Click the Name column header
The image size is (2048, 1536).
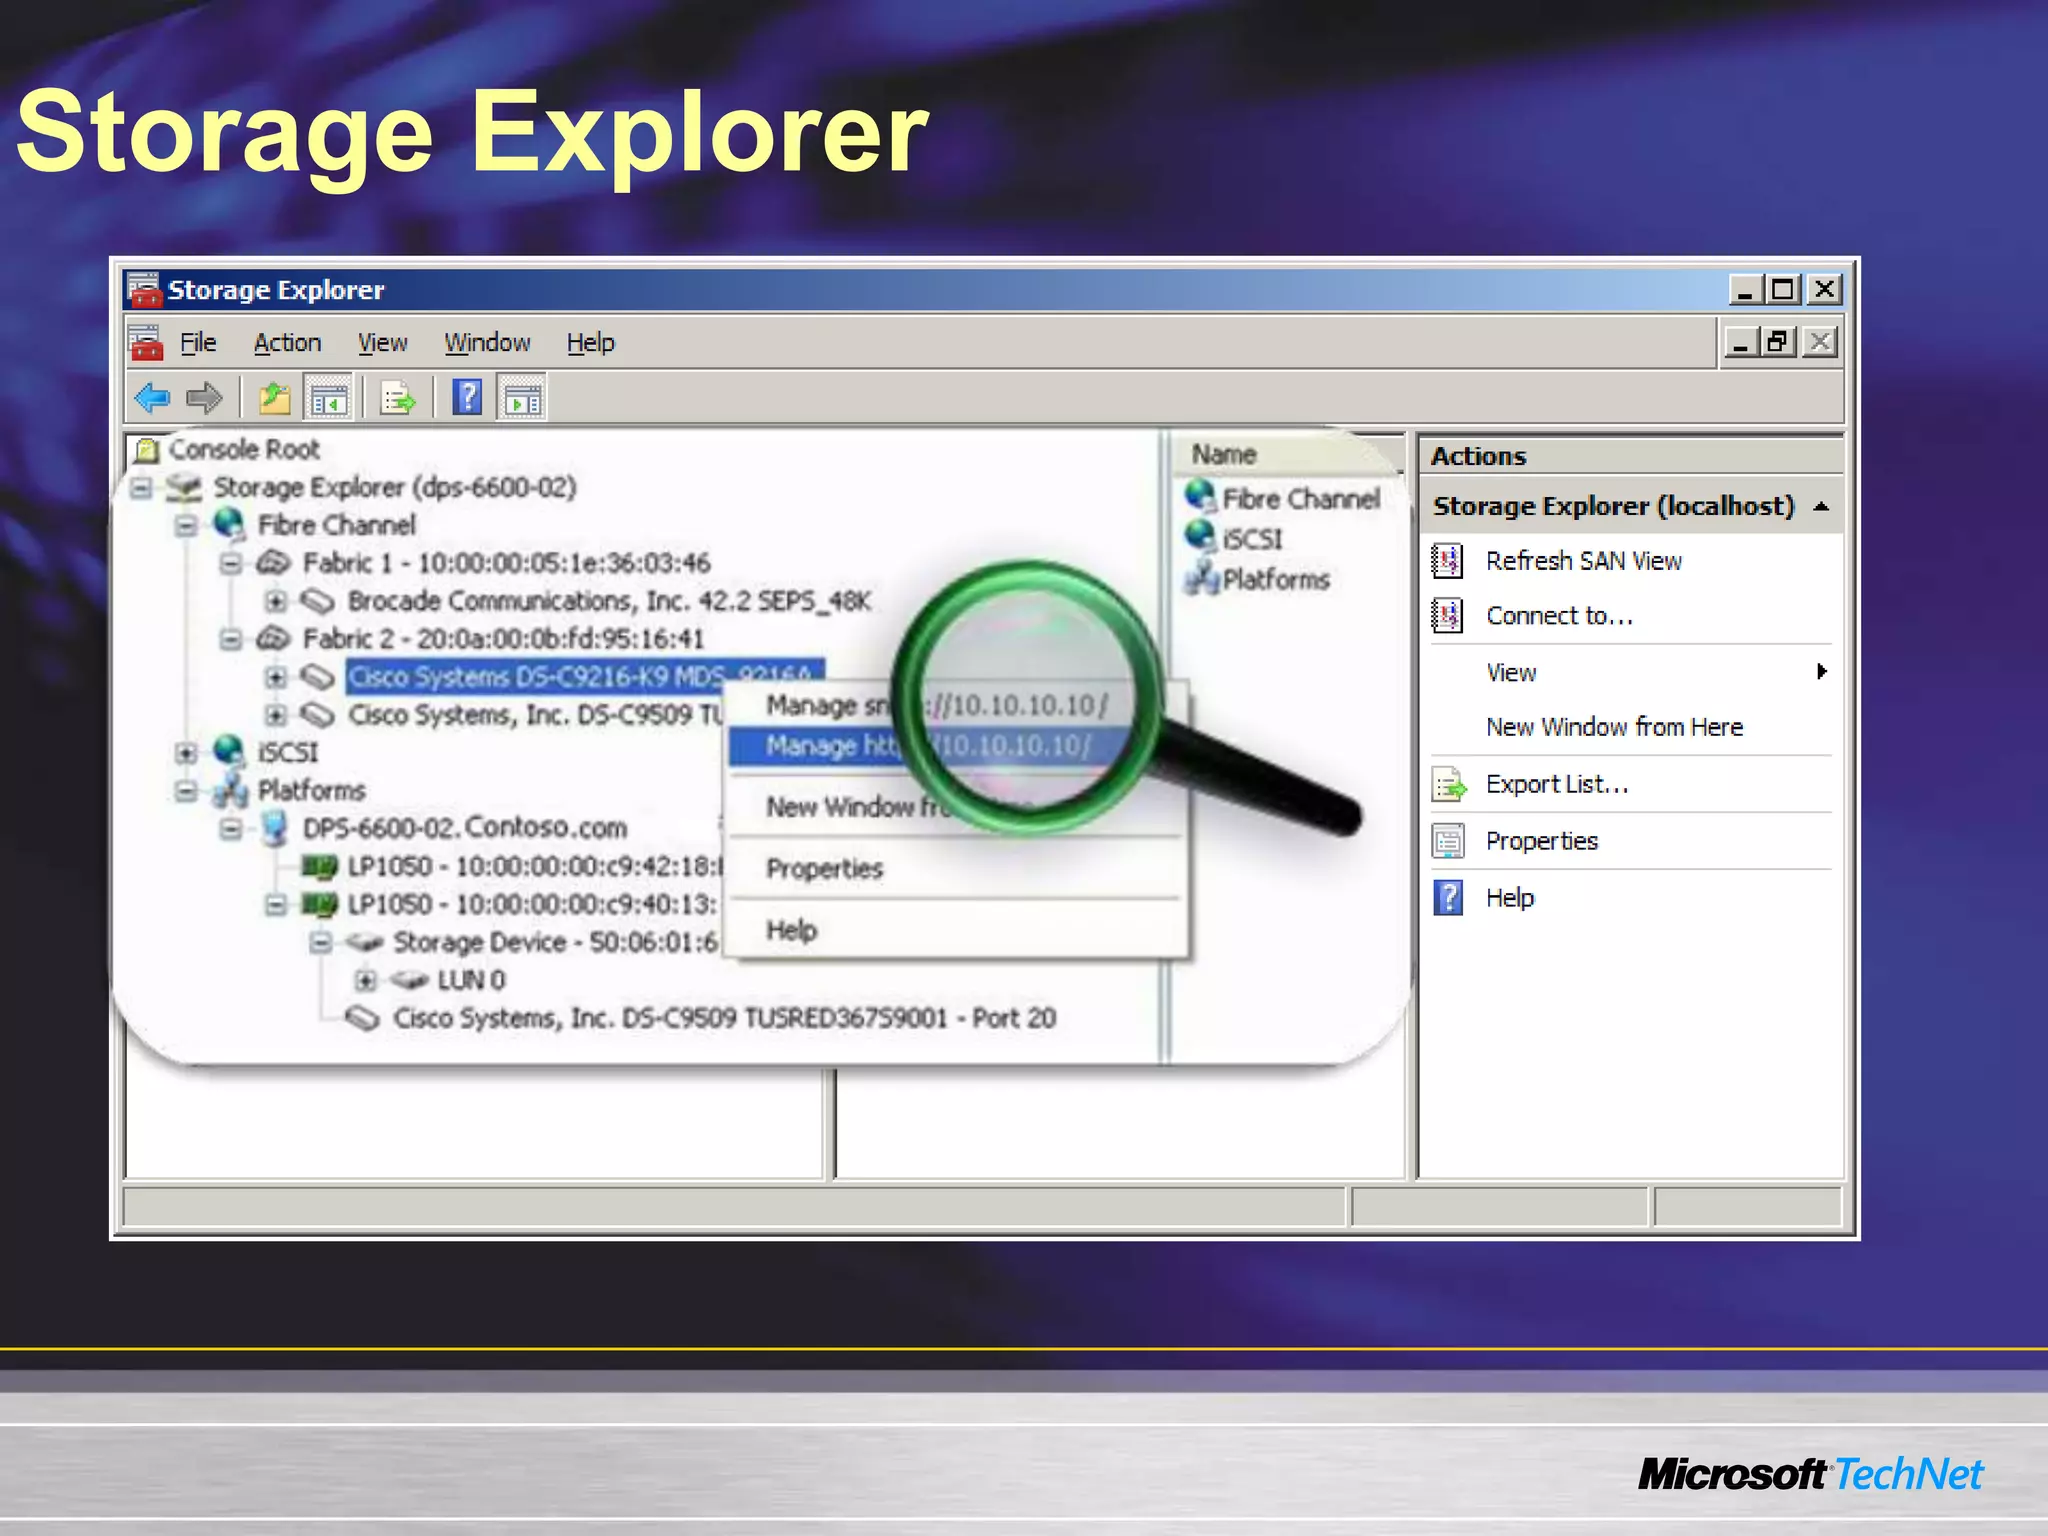(1286, 454)
